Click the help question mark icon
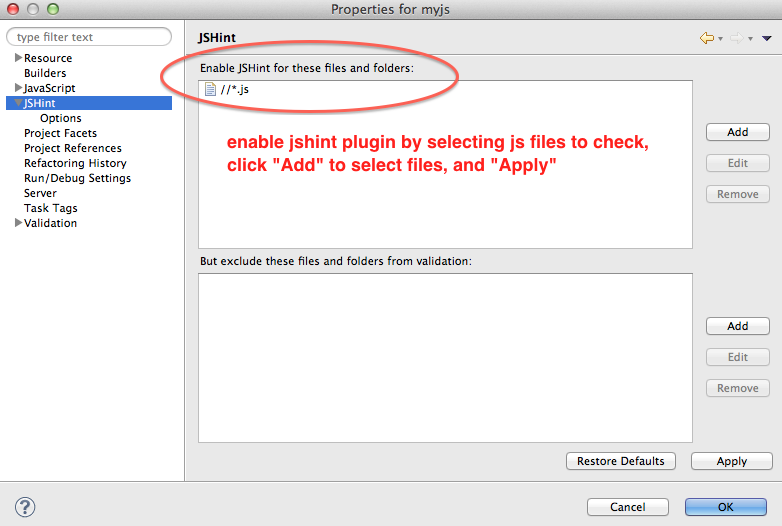 click(26, 507)
